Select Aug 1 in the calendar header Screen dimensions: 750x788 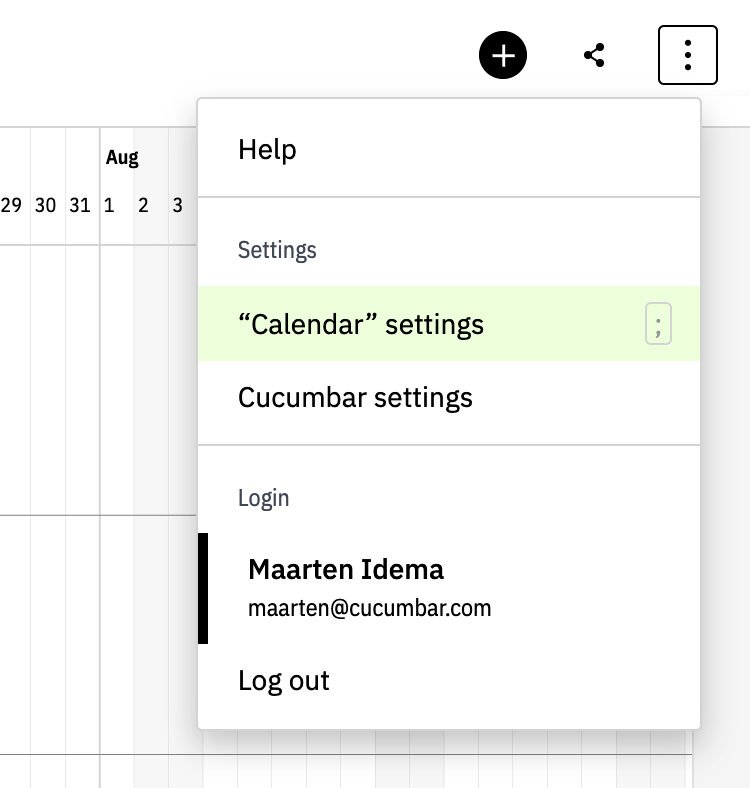(x=109, y=205)
